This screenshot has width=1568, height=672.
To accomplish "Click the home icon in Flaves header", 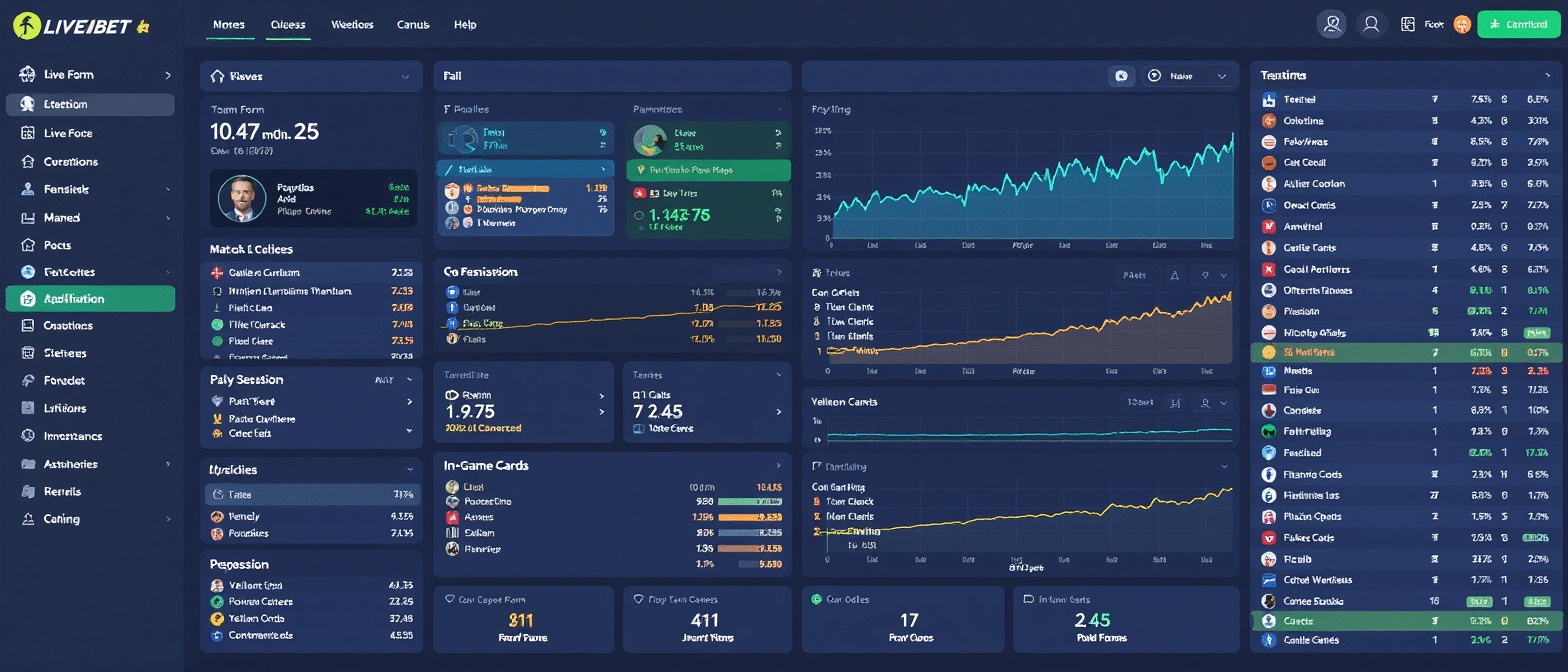I will click(216, 76).
